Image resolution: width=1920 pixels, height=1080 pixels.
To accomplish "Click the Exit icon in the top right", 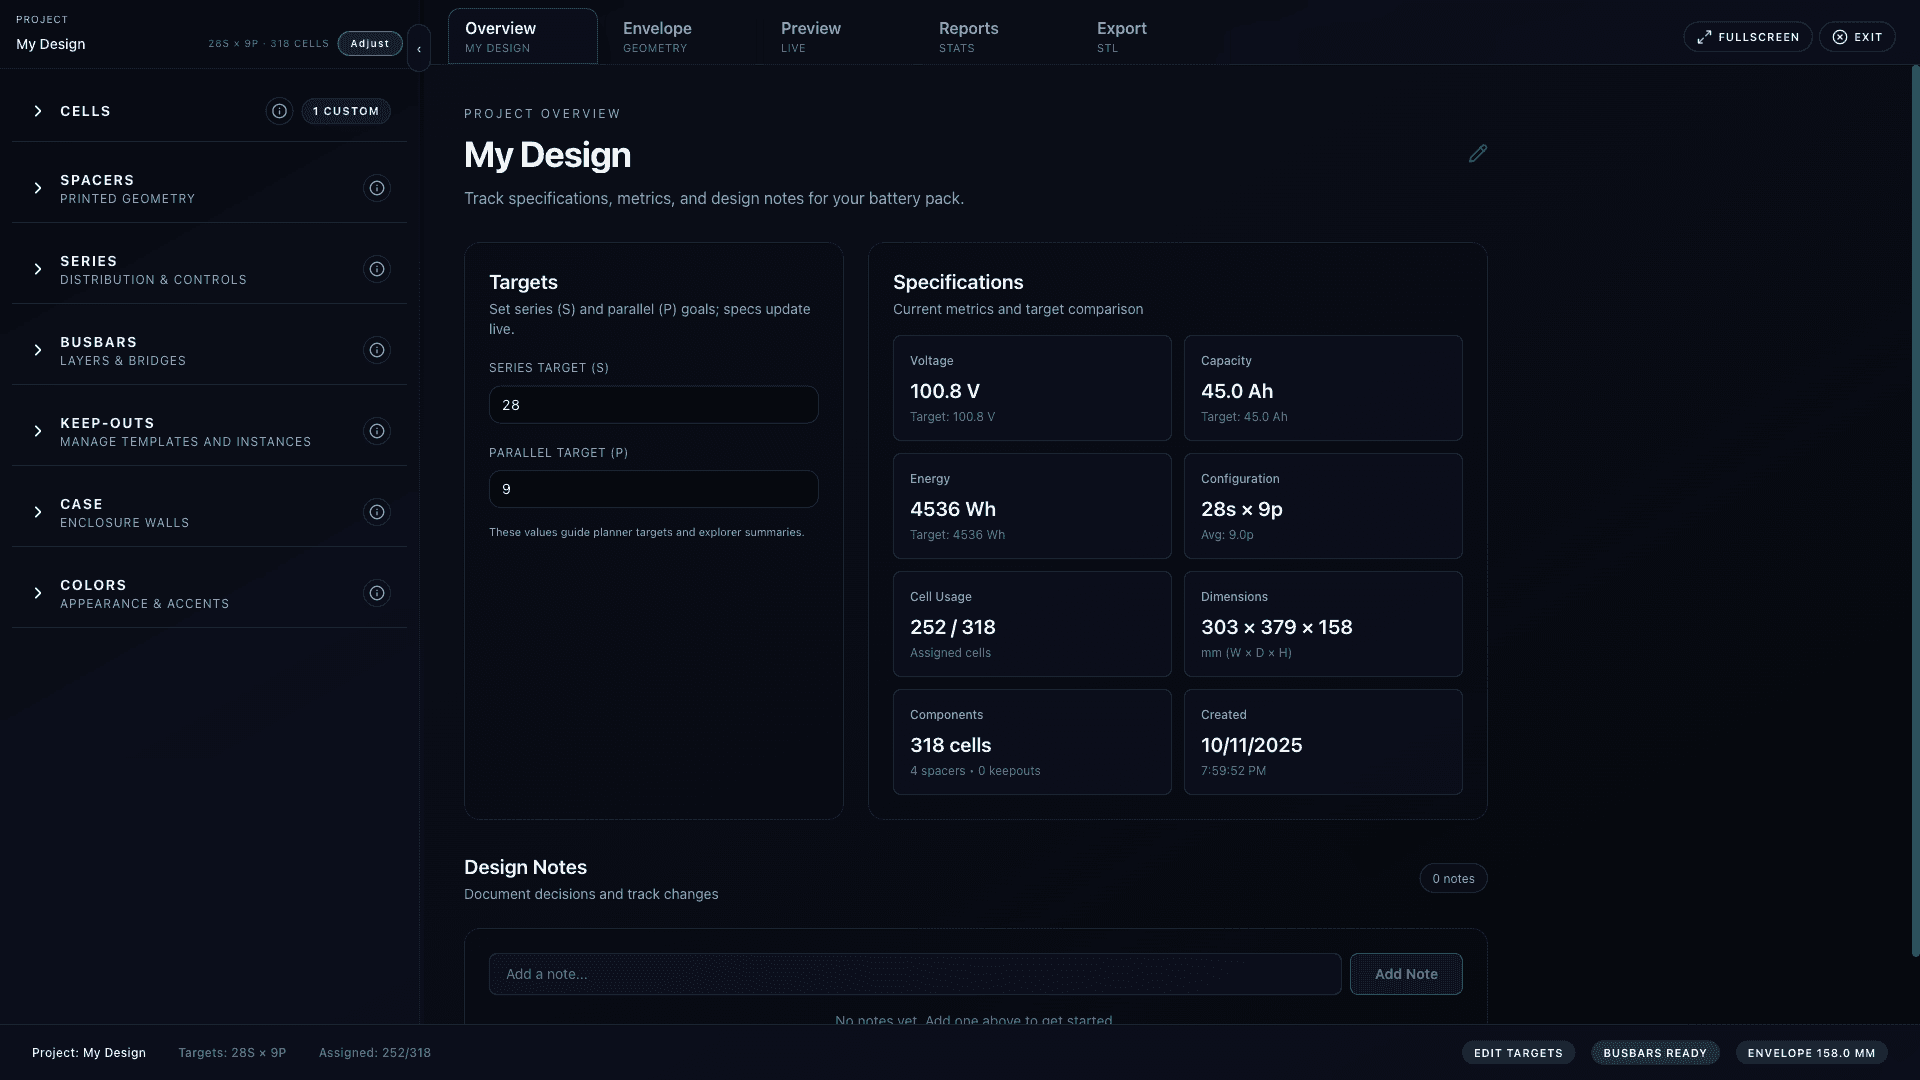I will point(1841,37).
